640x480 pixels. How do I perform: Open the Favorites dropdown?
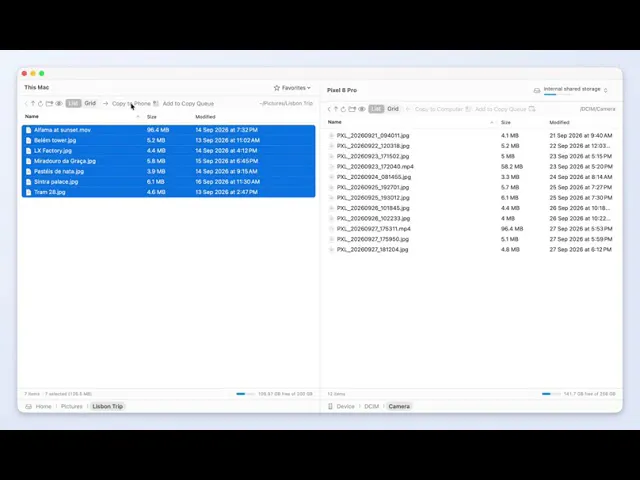tap(292, 88)
